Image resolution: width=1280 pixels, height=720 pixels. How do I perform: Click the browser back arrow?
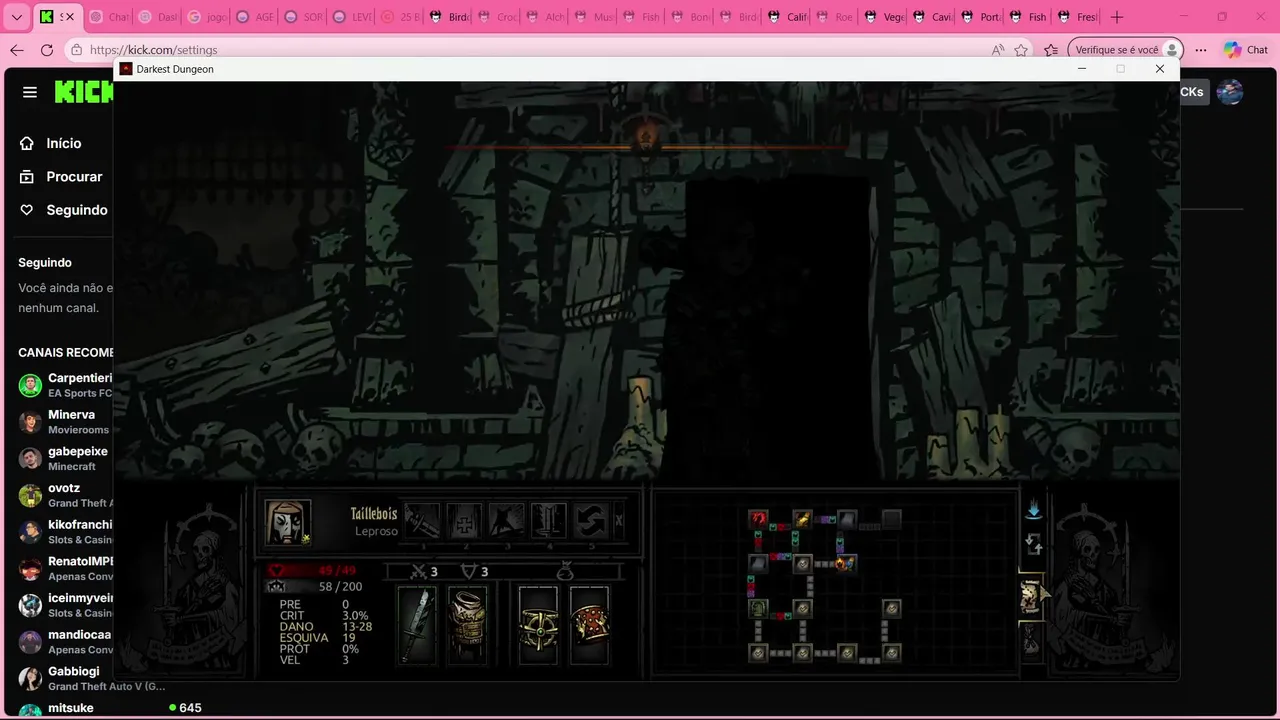pos(17,50)
